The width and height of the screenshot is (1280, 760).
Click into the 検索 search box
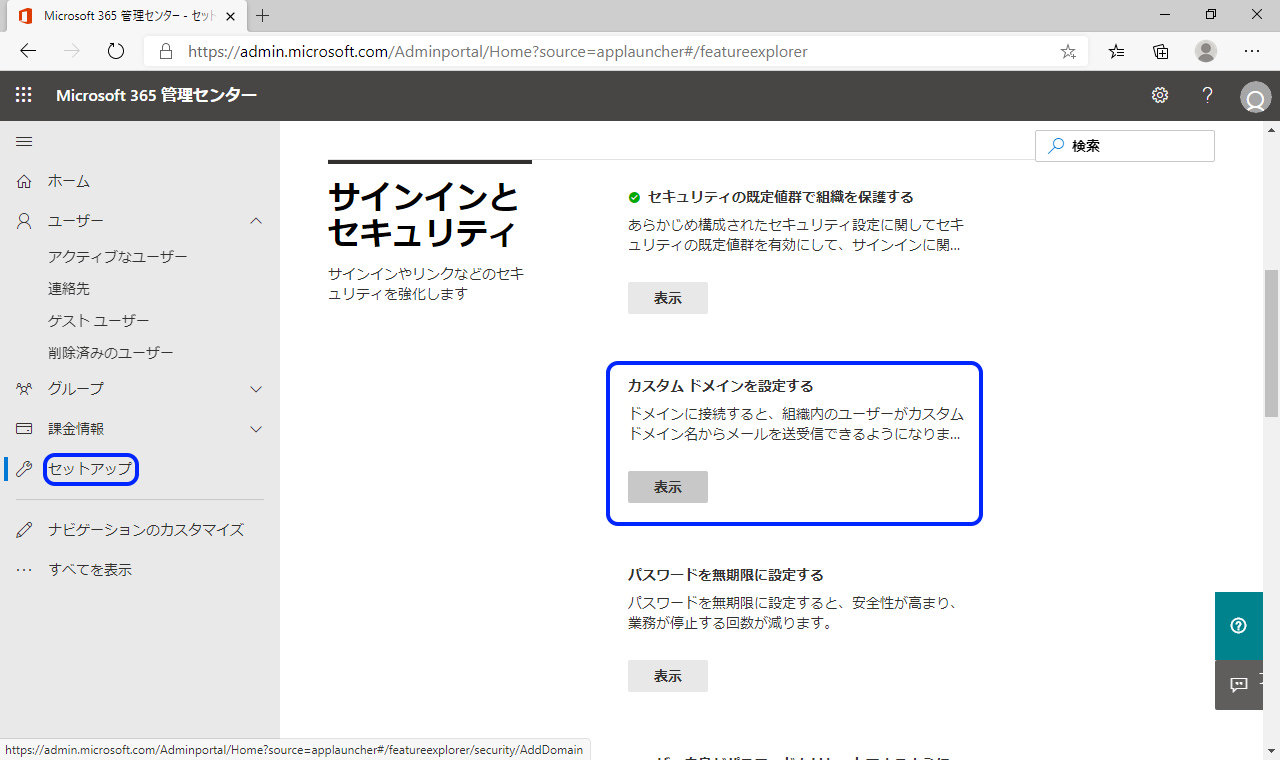click(1125, 146)
